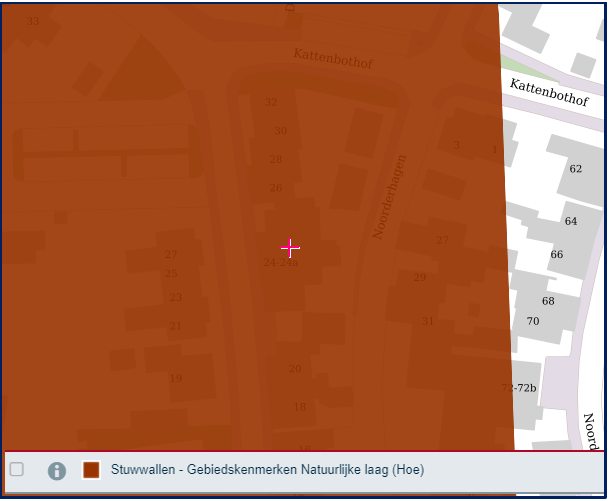
Task: Select house number 64
Action: (571, 221)
